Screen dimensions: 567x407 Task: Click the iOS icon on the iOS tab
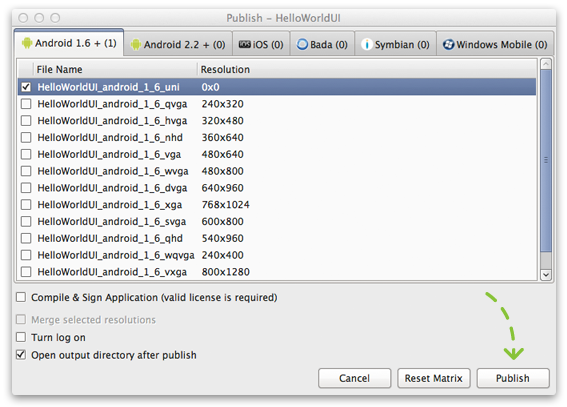[245, 44]
